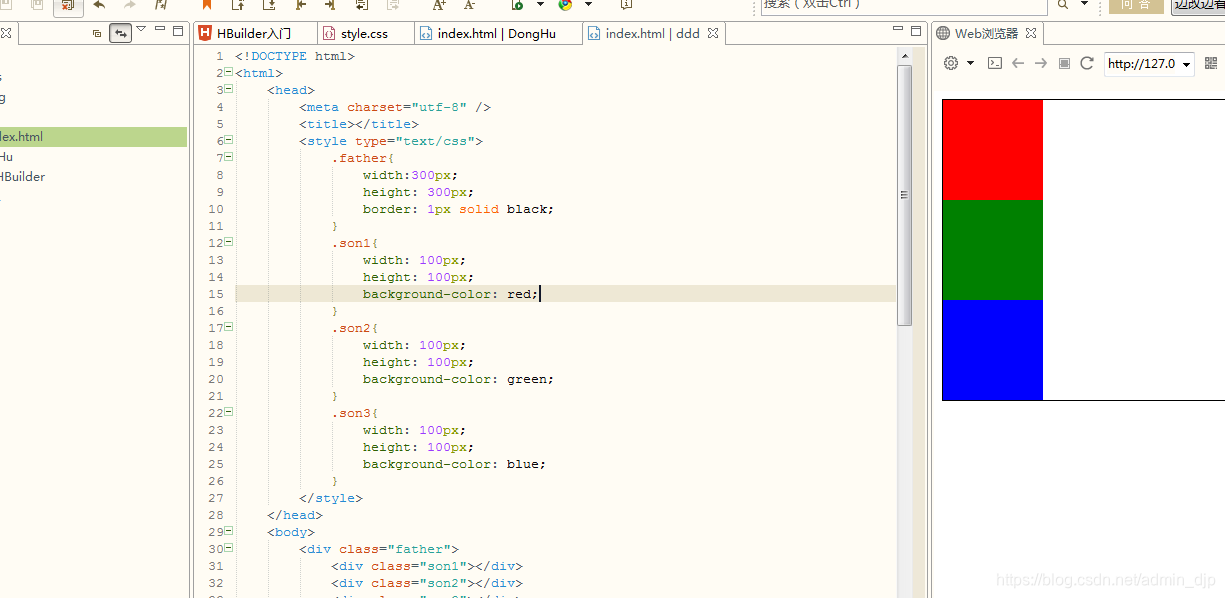Show QR code for the preview URL
Image resolution: width=1225 pixels, height=598 pixels.
coord(1211,63)
